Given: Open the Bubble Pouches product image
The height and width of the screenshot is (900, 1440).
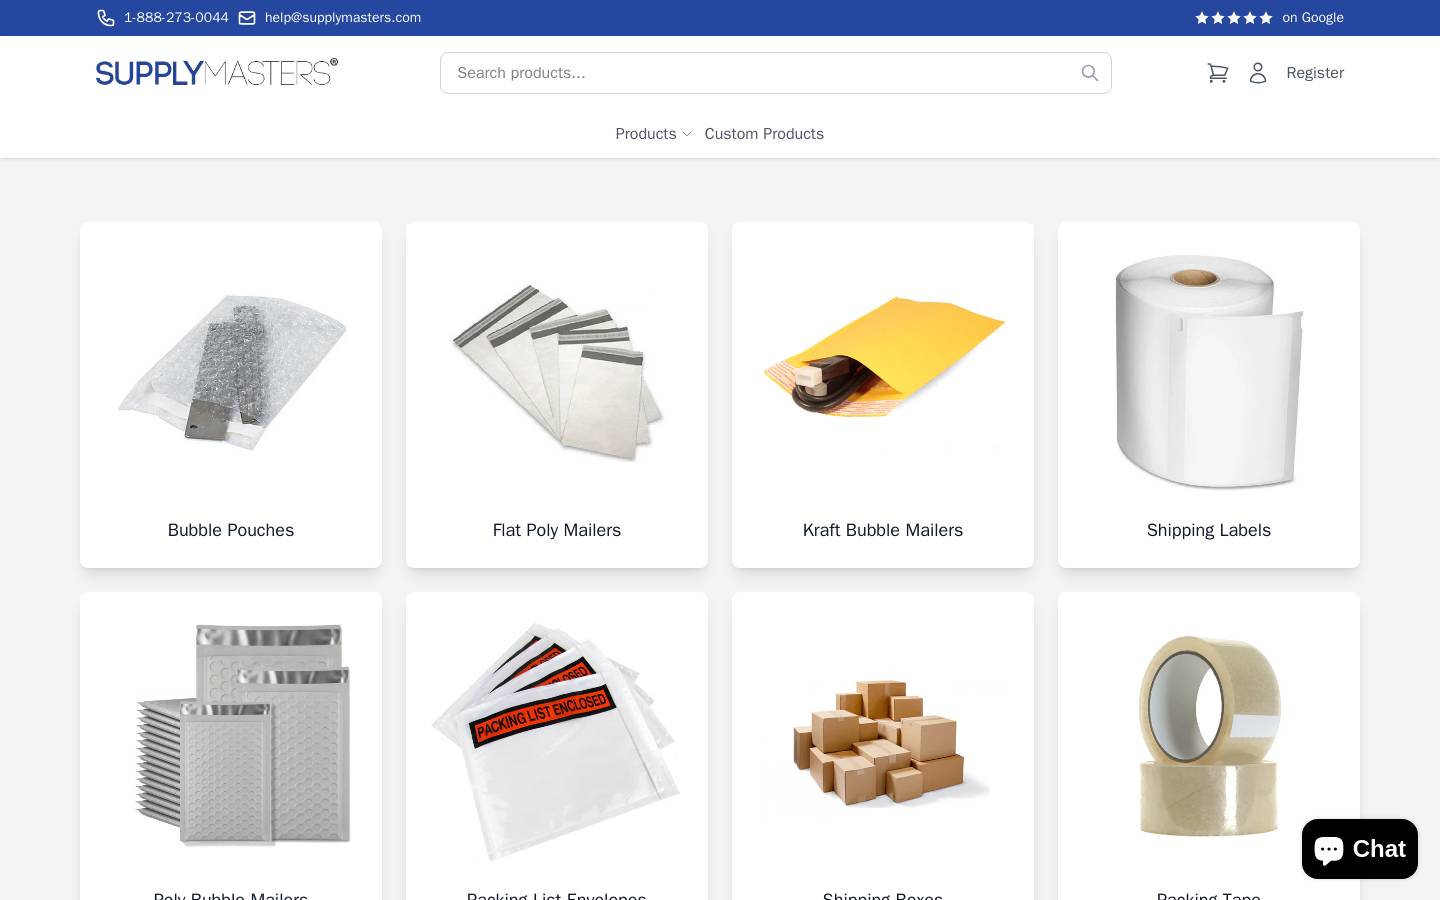Looking at the screenshot, I should click(x=231, y=372).
